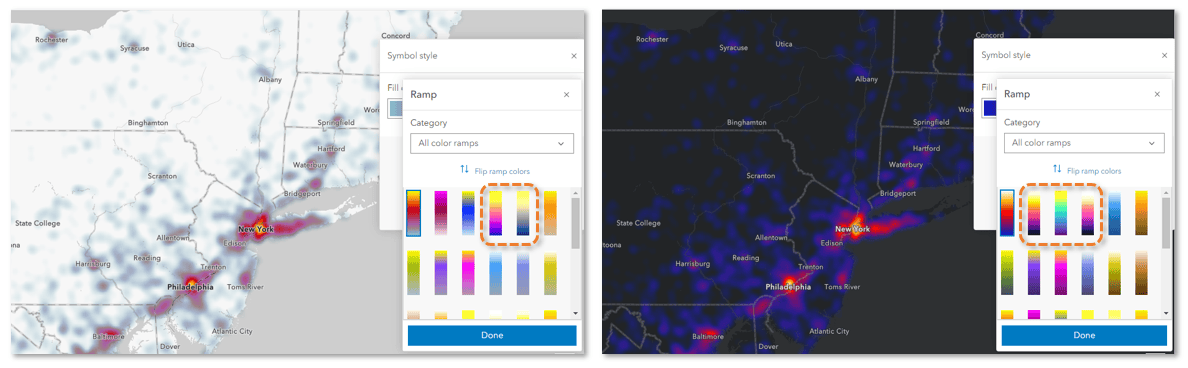This screenshot has width=1188, height=368.
Task: Select first ramp swatch selected in left panel
Action: click(x=413, y=213)
